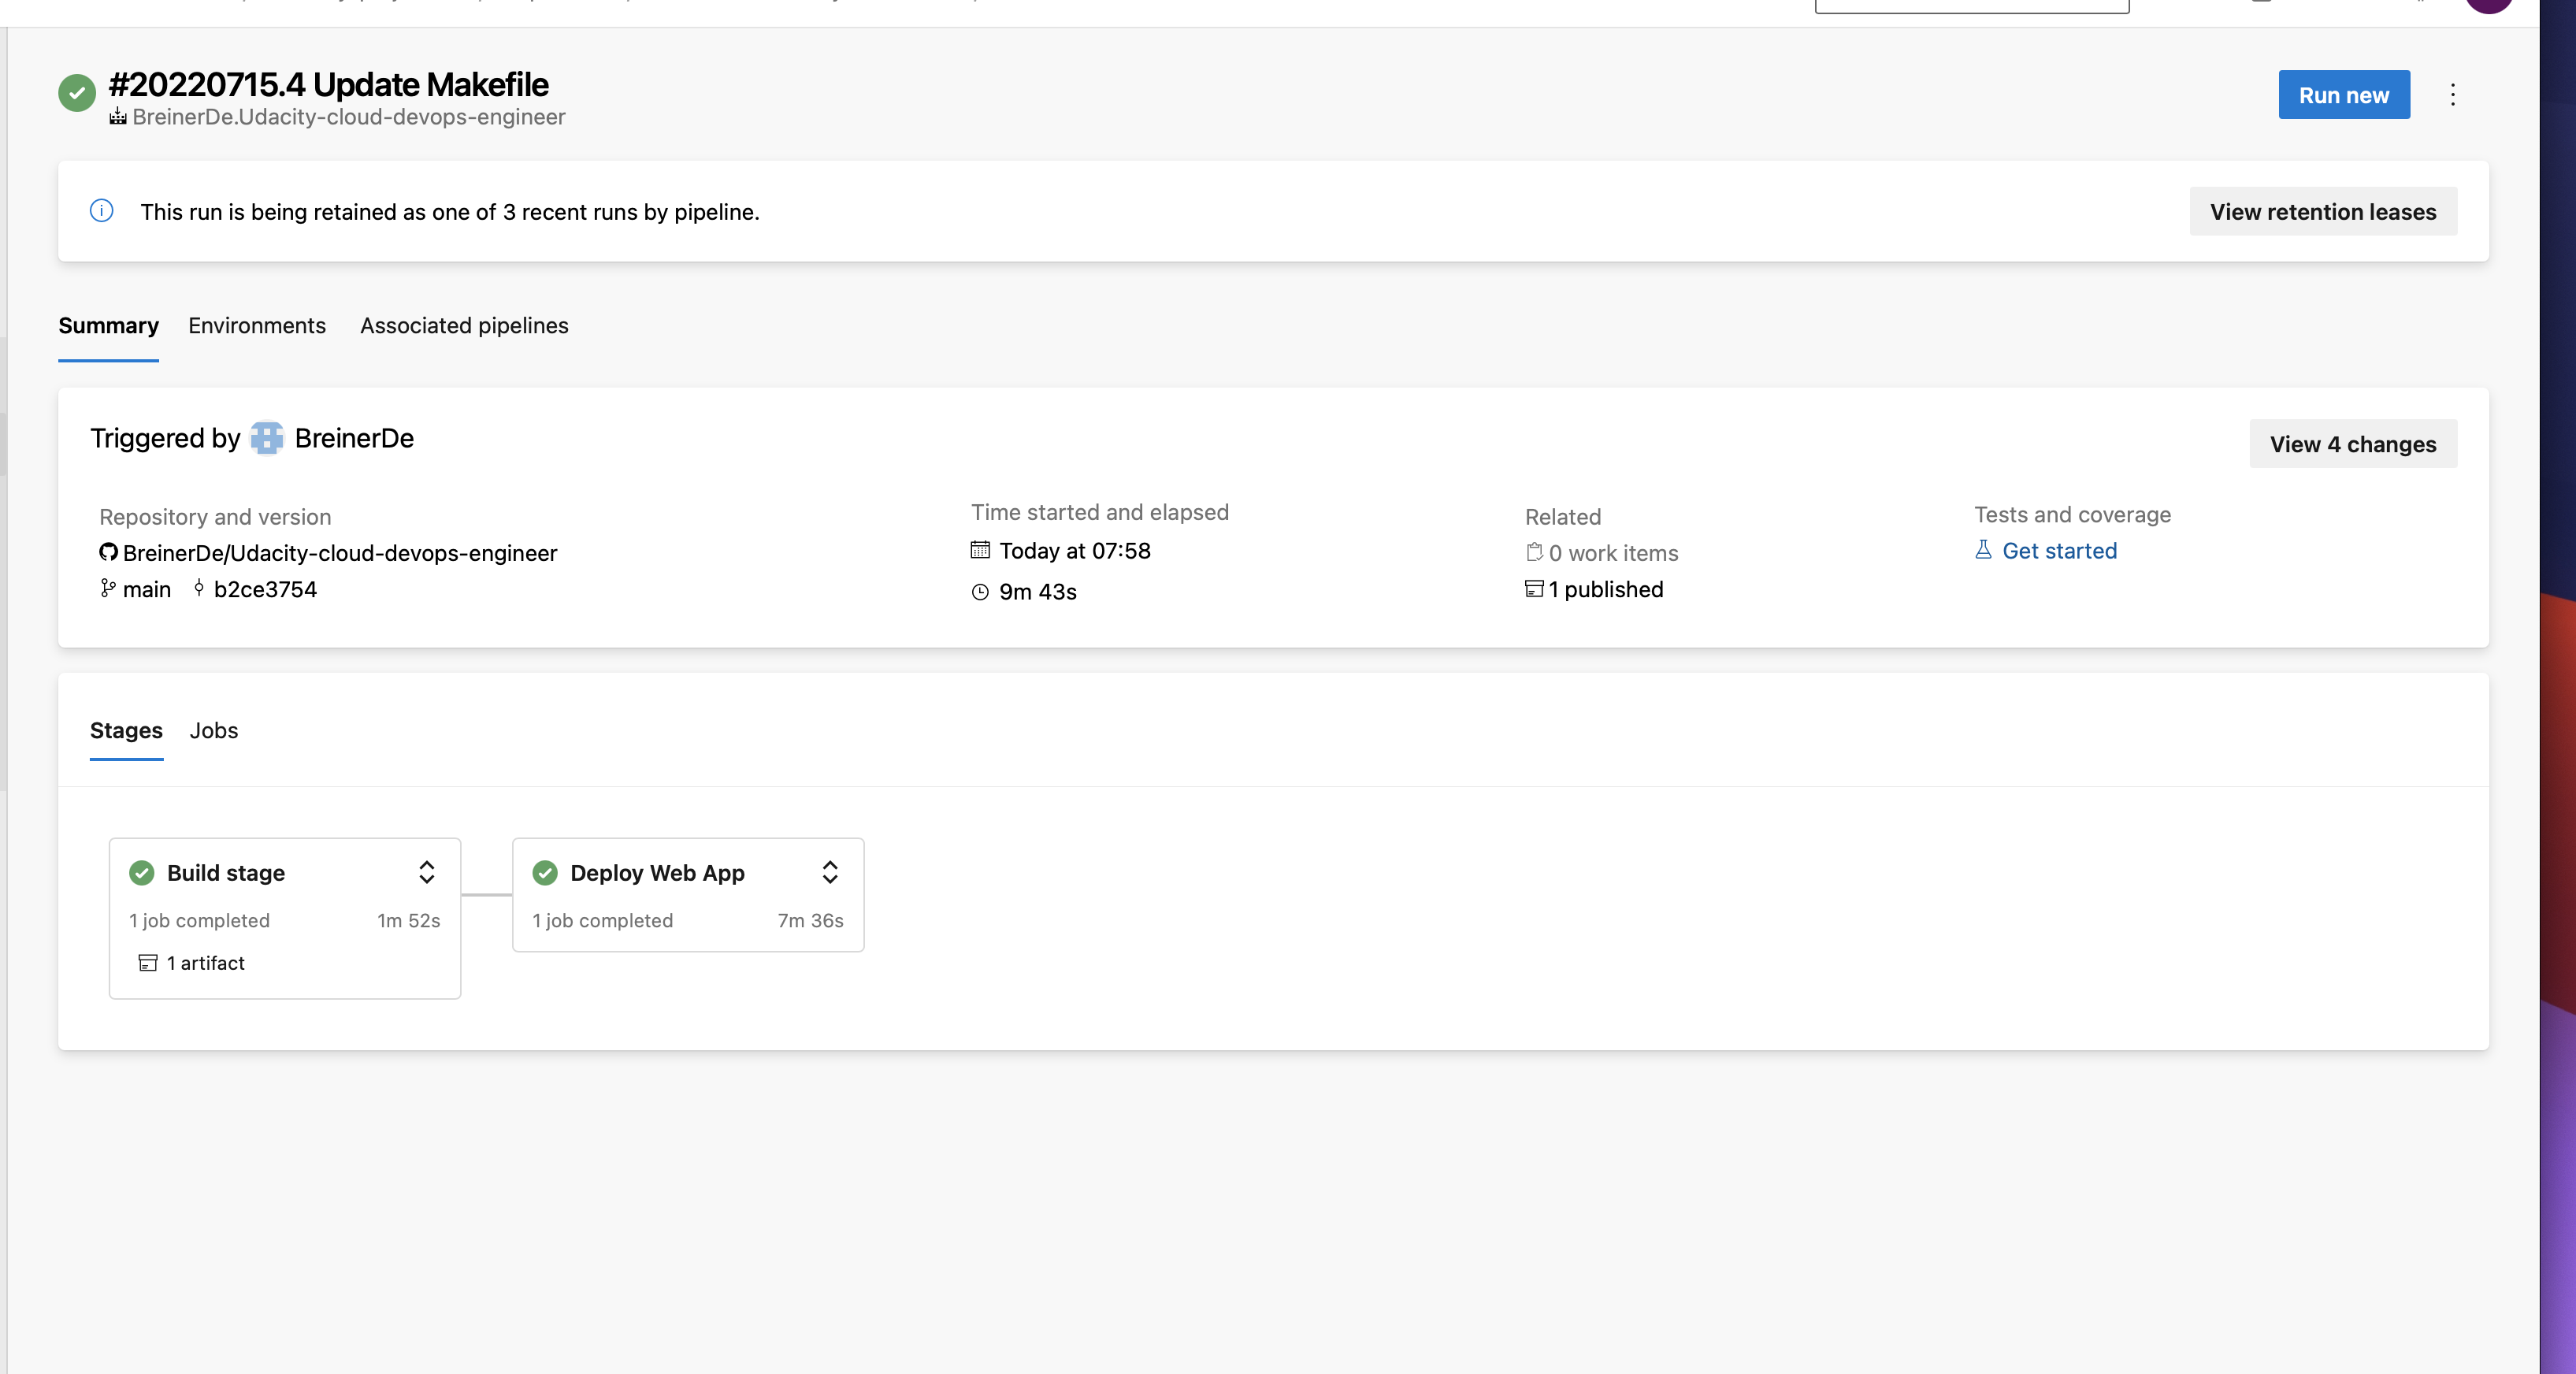
Task: Click the Build stage title
Action: coord(226,873)
